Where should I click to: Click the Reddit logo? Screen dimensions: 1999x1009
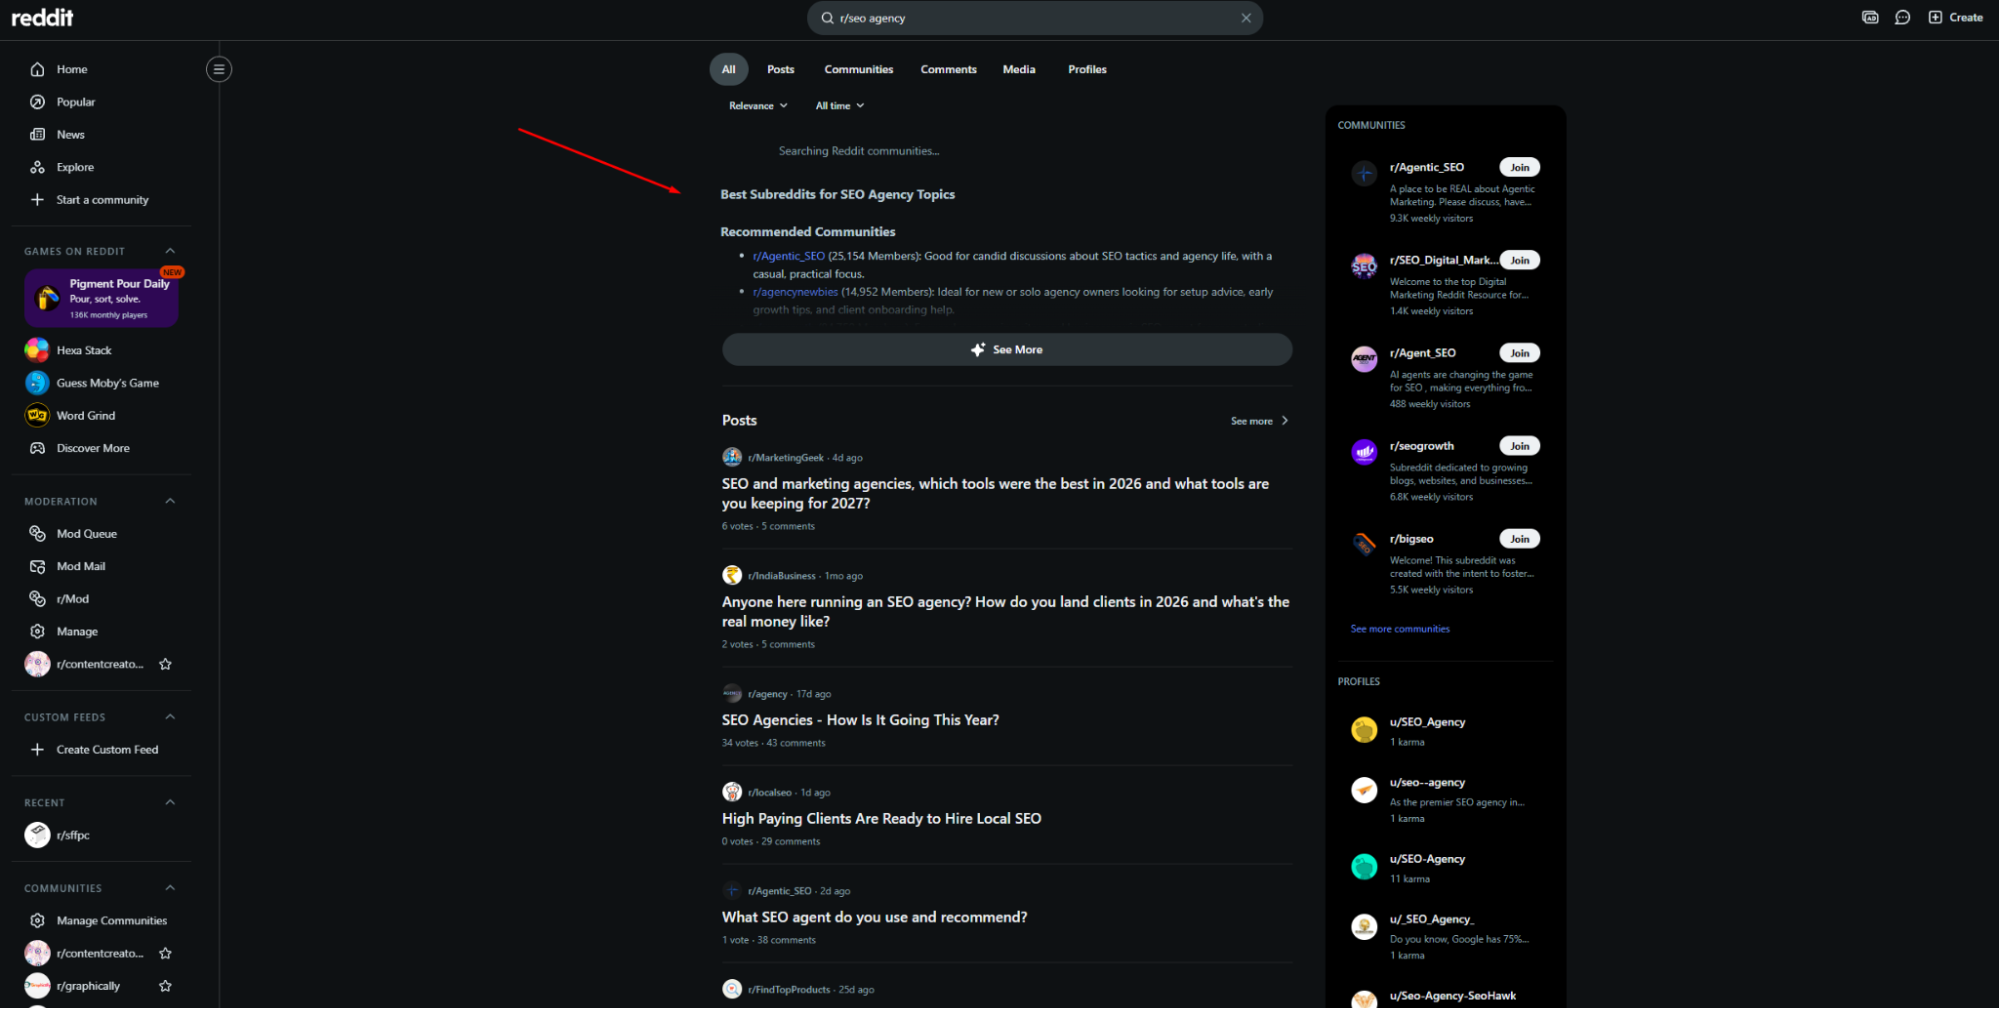click(42, 17)
